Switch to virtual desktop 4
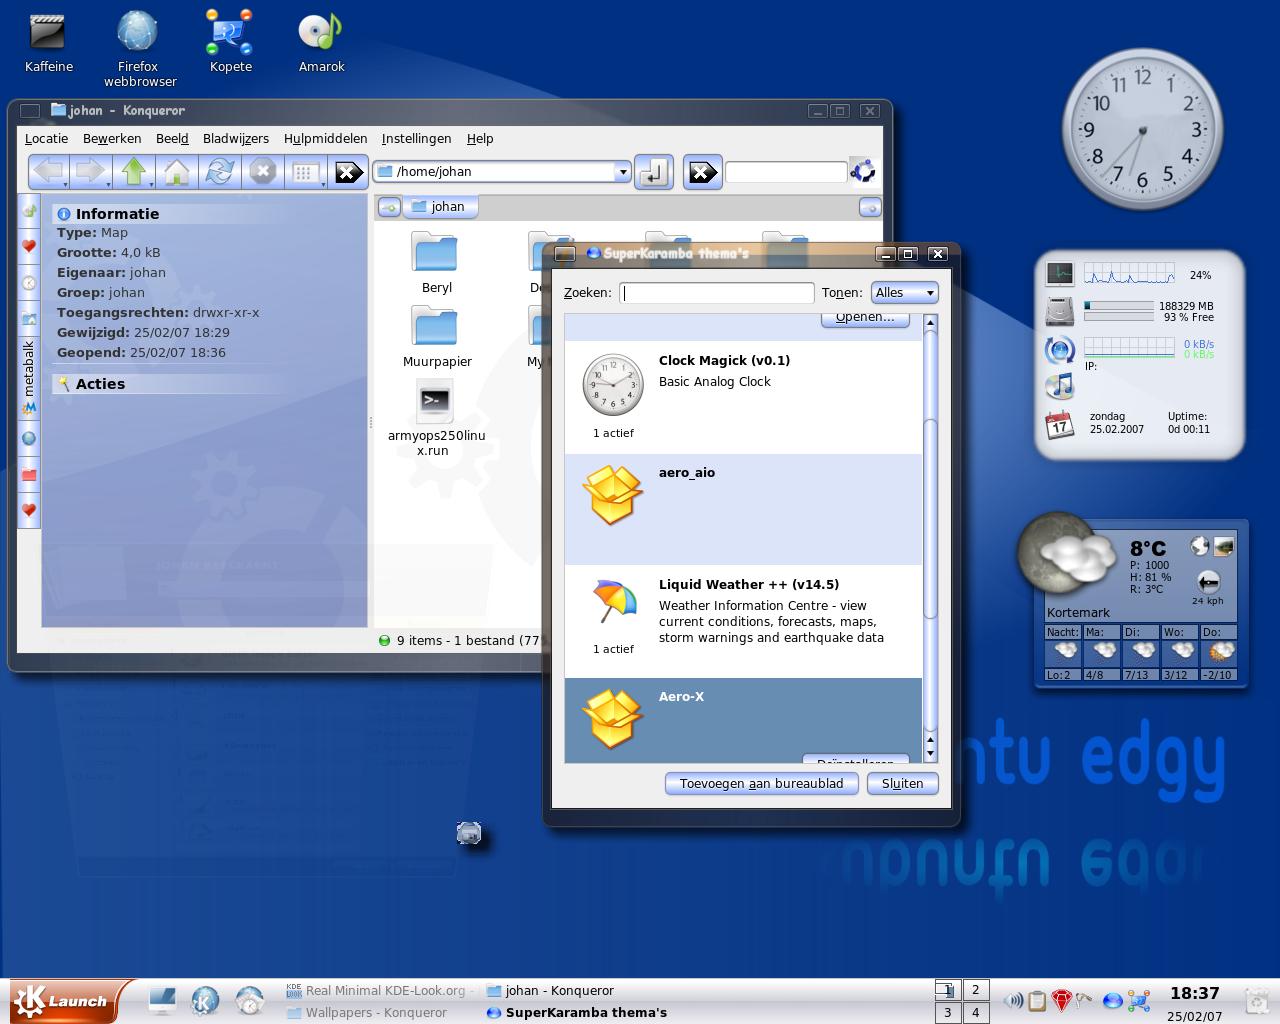1280x1024 pixels. 975,1012
